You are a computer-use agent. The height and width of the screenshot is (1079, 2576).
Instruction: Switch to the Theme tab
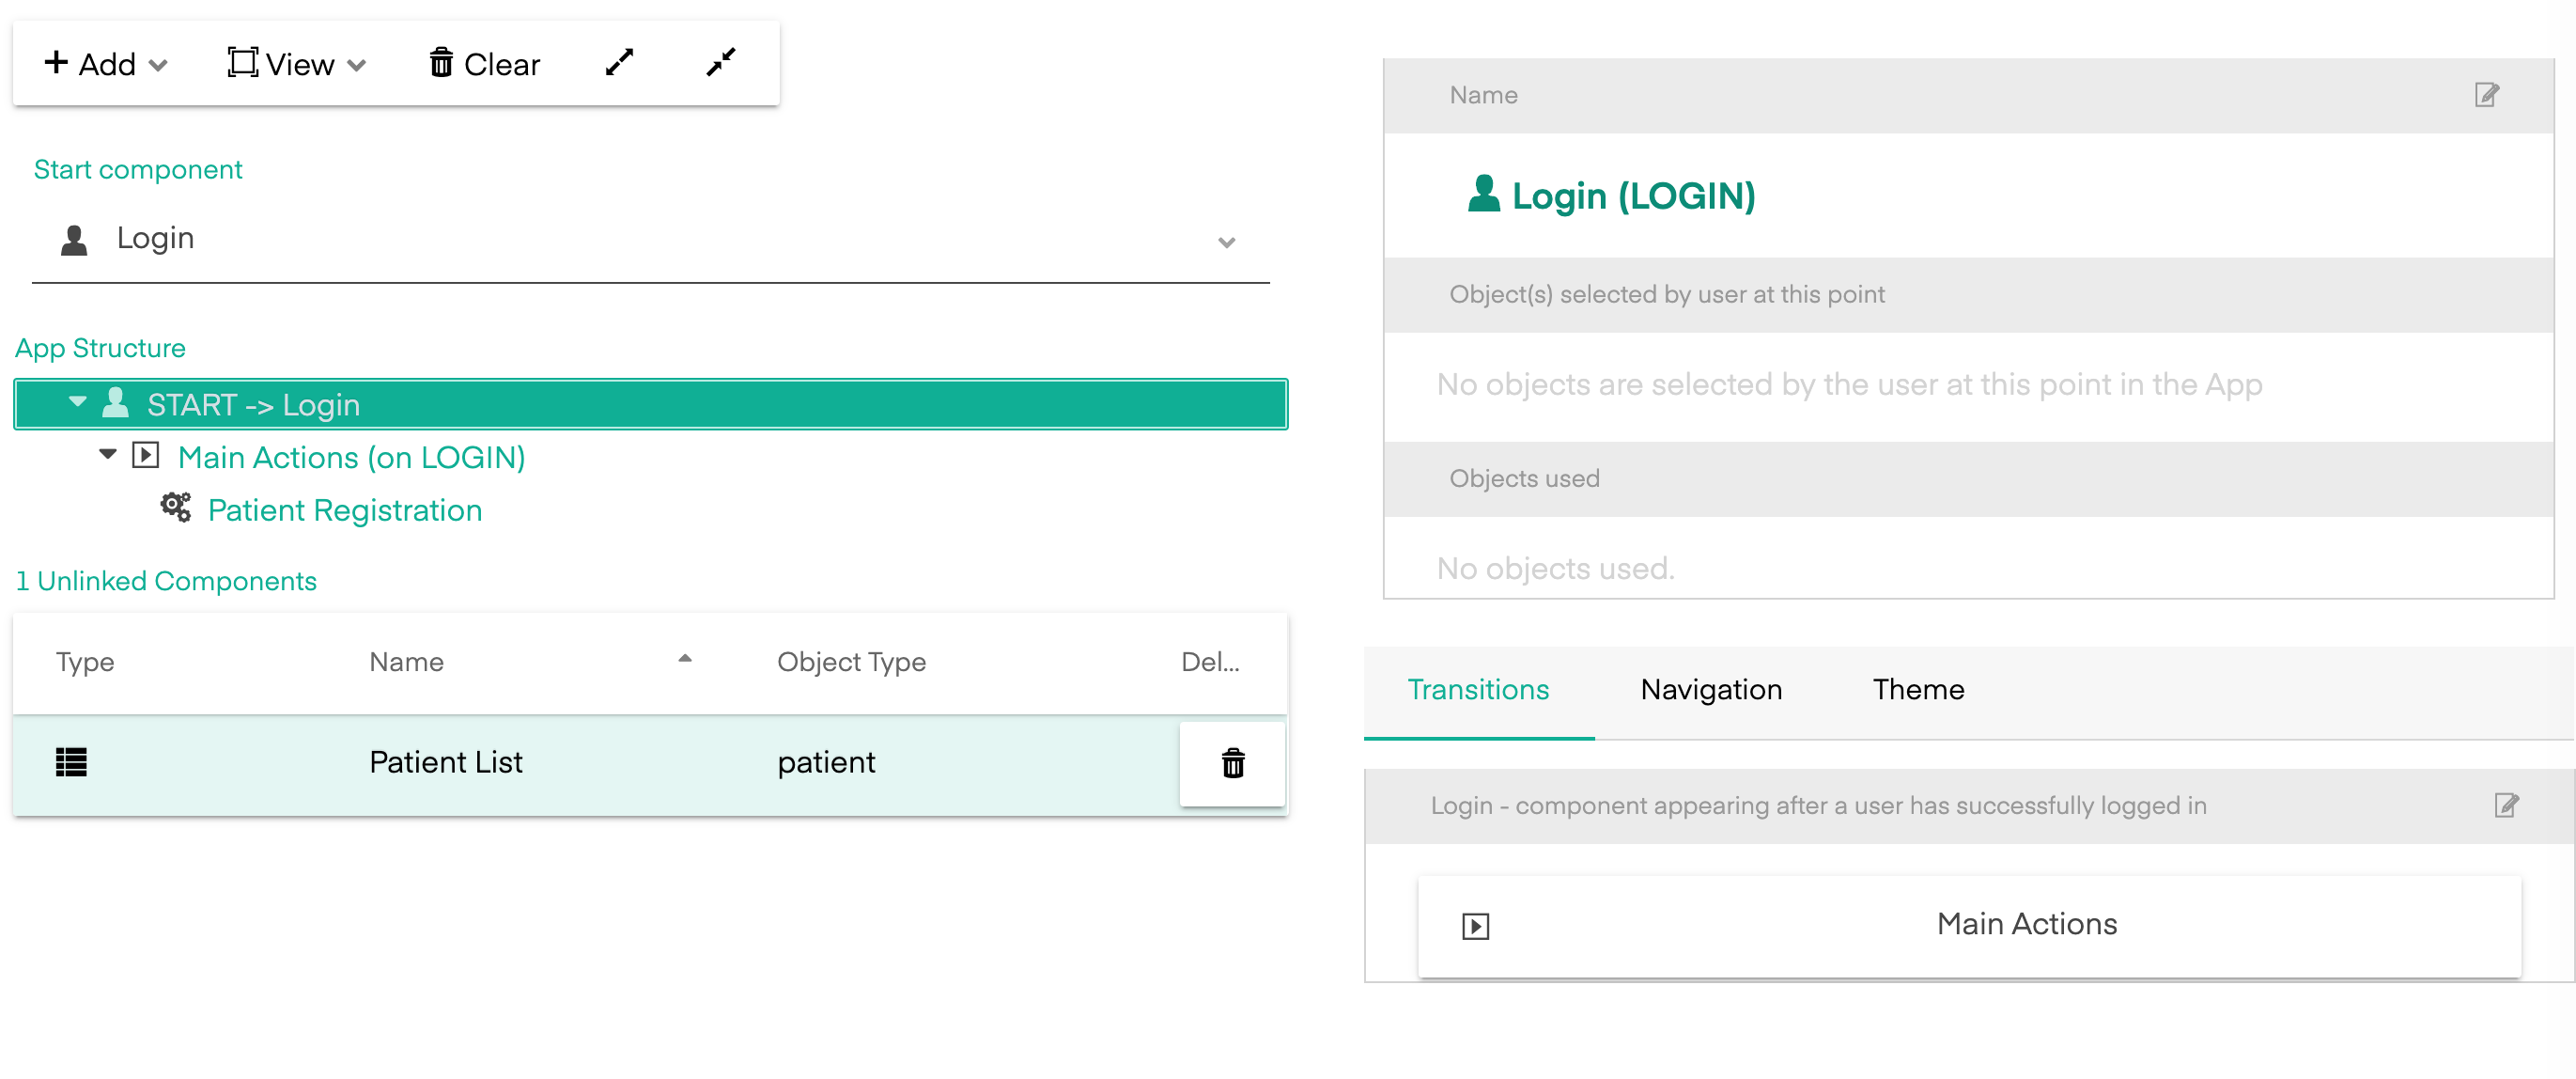coord(1918,690)
